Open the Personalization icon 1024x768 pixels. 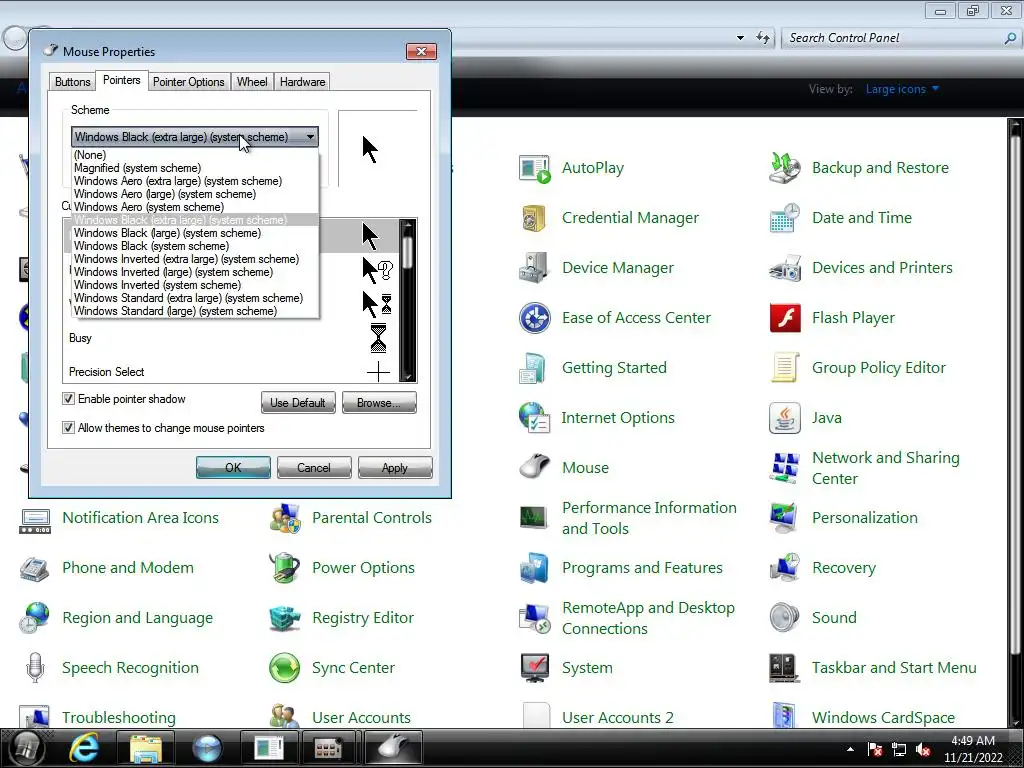[x=784, y=518]
